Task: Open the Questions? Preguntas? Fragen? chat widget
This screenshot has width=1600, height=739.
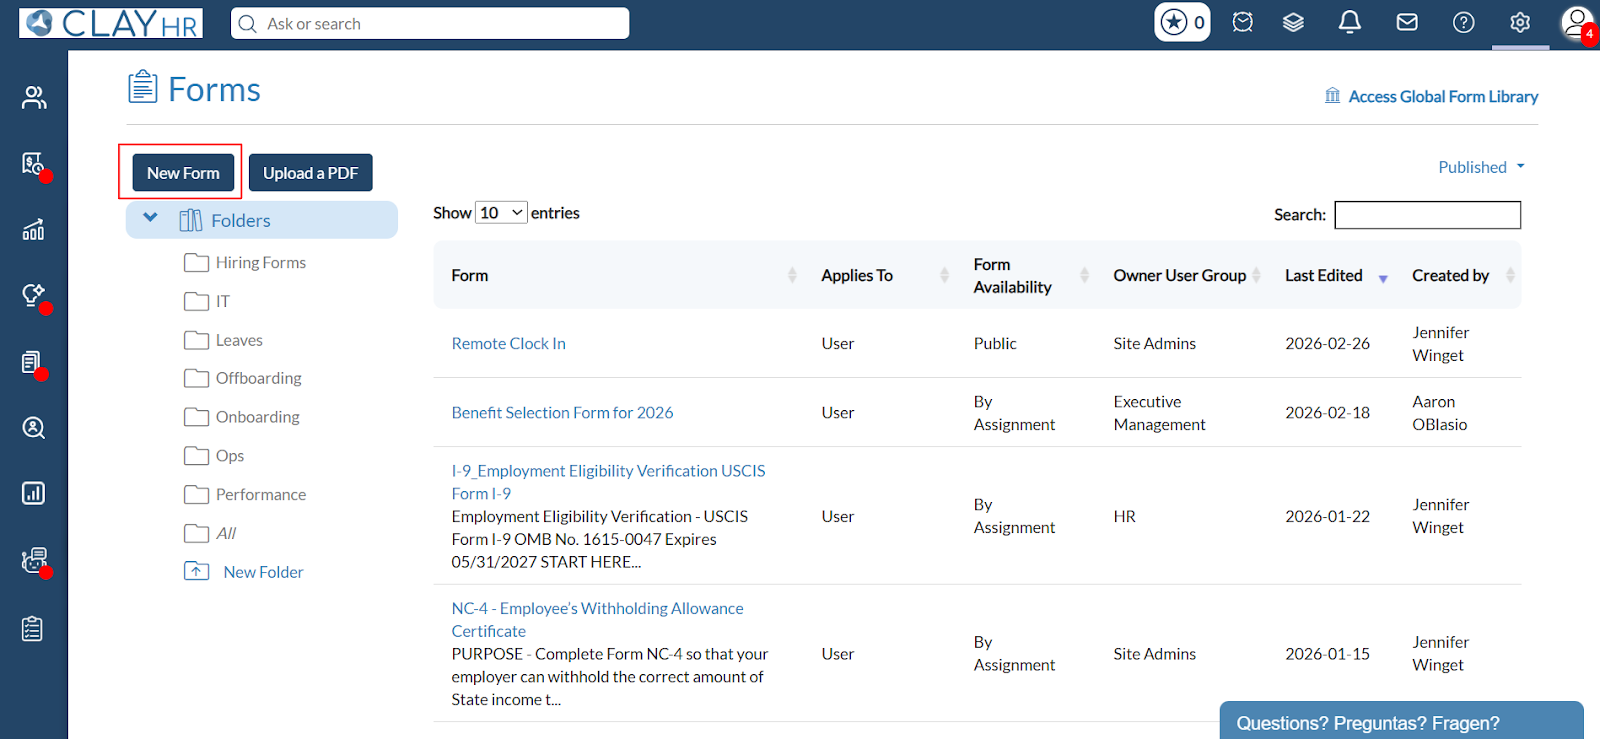Action: point(1401,721)
